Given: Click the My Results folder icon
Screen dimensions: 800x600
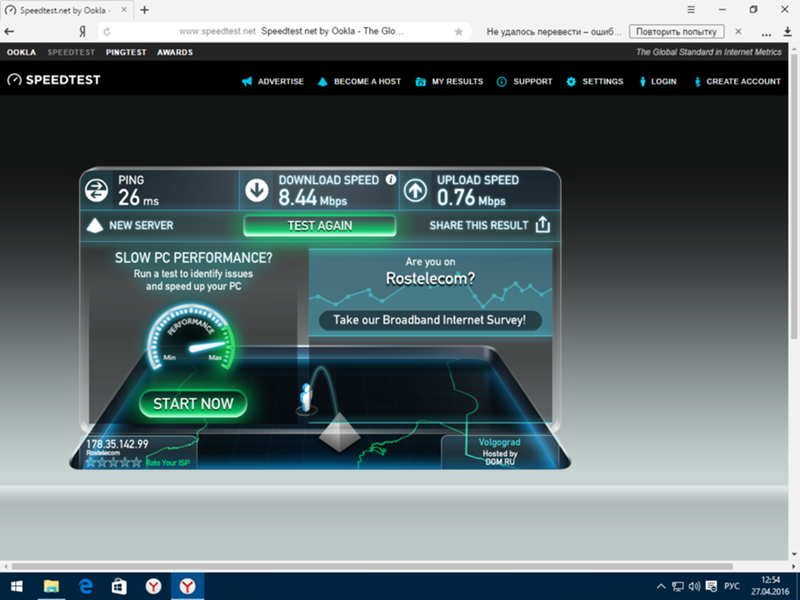Looking at the screenshot, I should (x=420, y=82).
